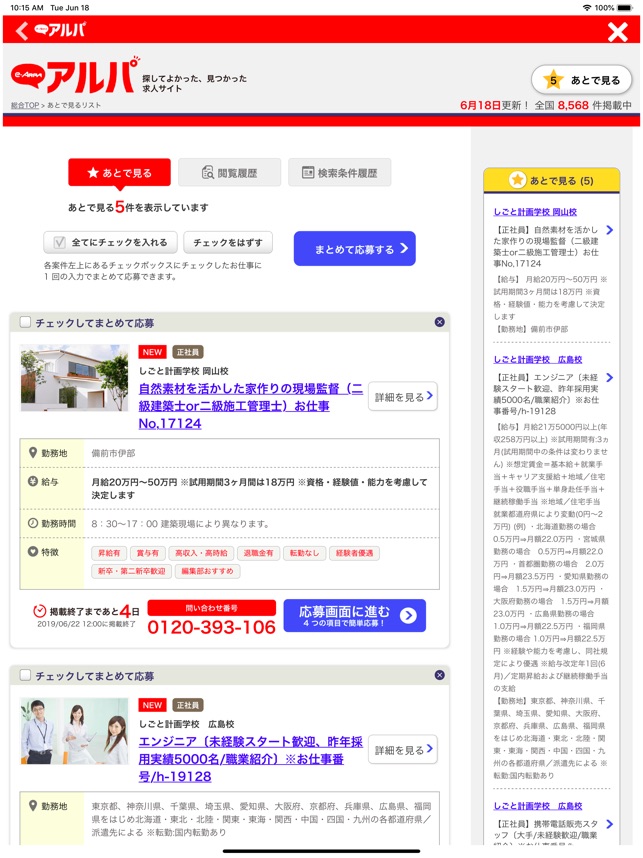Click the Wi-Fi icon in status bar
Image resolution: width=643 pixels, height=858 pixels.
(587, 8)
